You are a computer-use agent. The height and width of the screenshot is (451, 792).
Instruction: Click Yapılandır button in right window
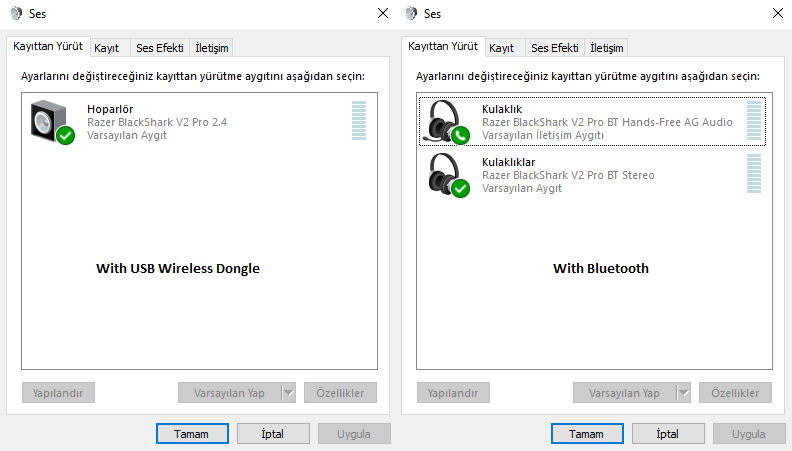pyautogui.click(x=453, y=392)
